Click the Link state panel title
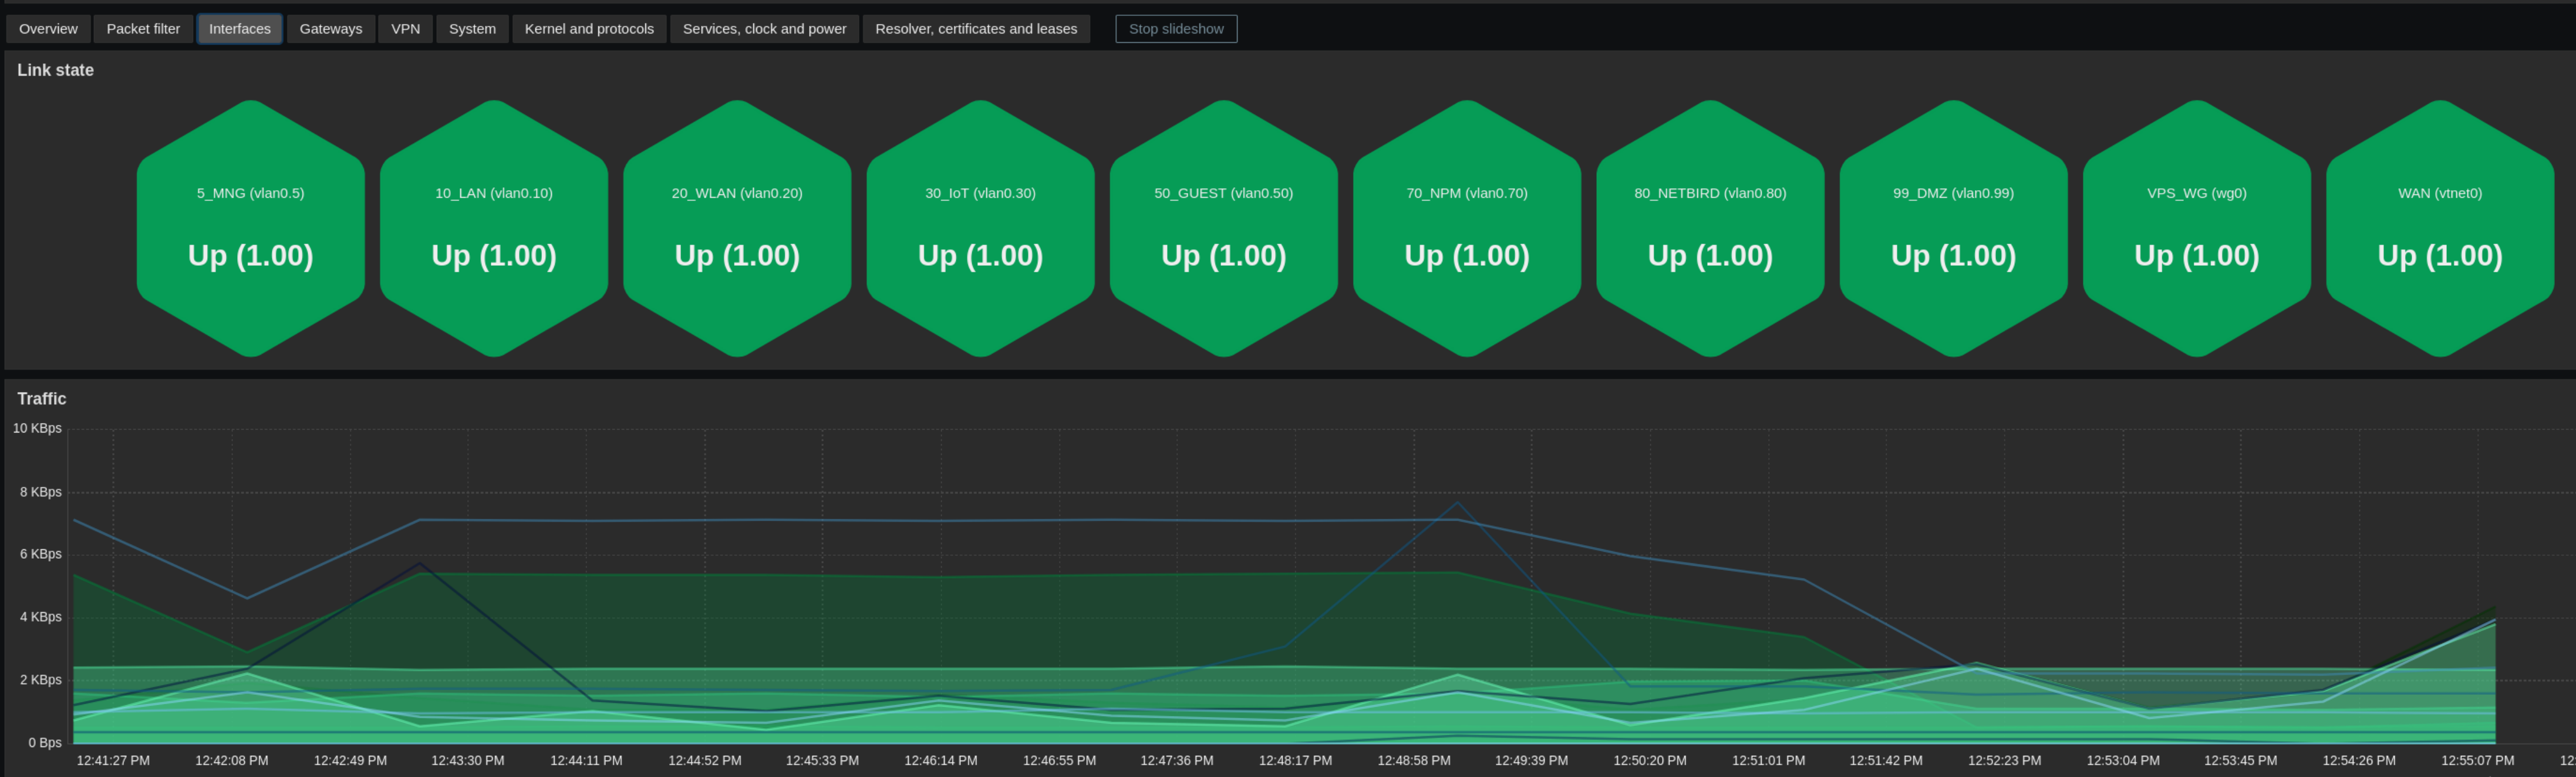The width and height of the screenshot is (2576, 777). (x=55, y=70)
